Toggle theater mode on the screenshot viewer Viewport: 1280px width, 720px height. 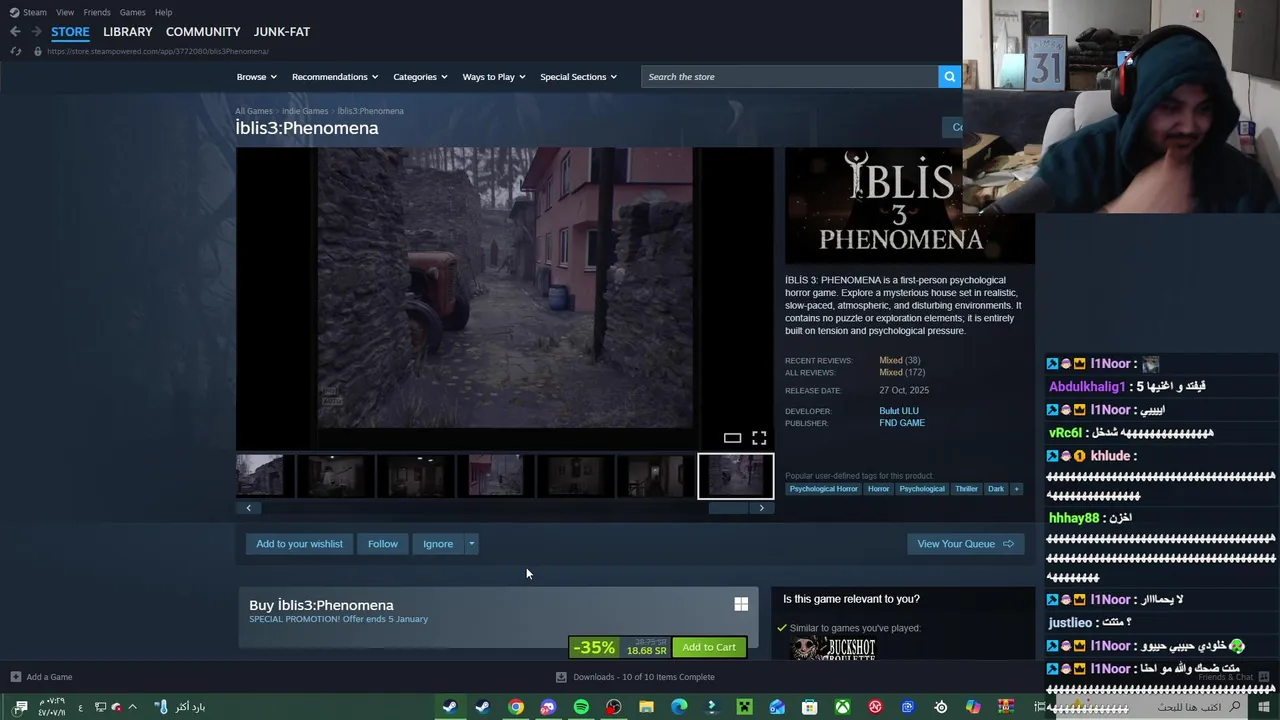click(732, 438)
